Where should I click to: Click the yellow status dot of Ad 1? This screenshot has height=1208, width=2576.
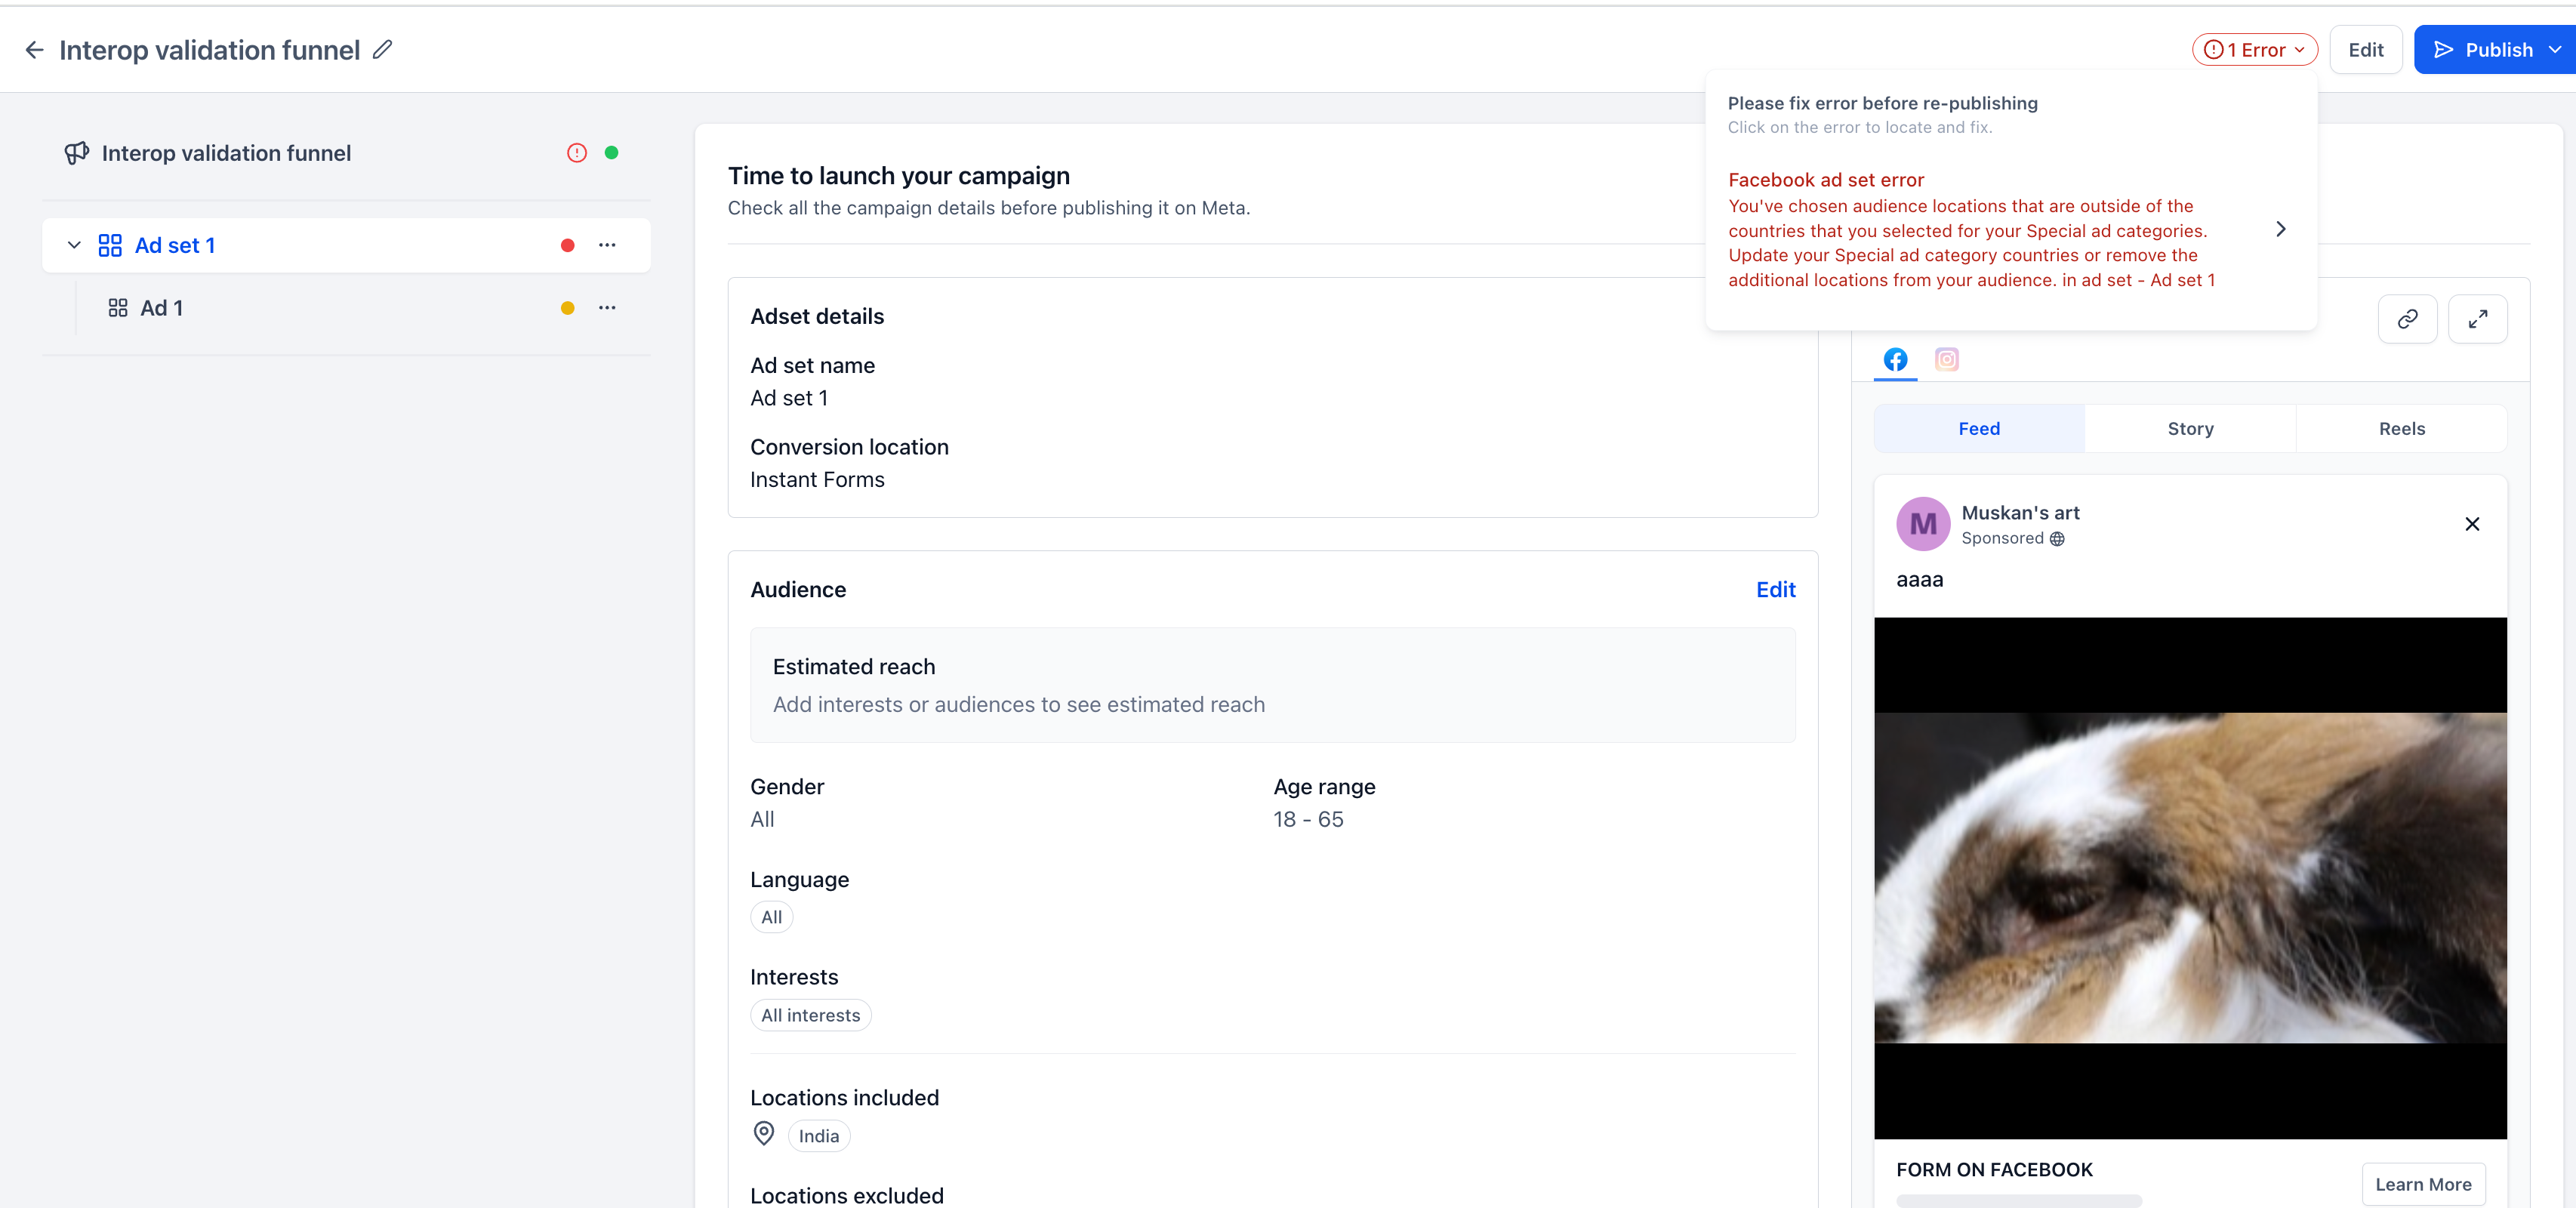pyautogui.click(x=567, y=308)
